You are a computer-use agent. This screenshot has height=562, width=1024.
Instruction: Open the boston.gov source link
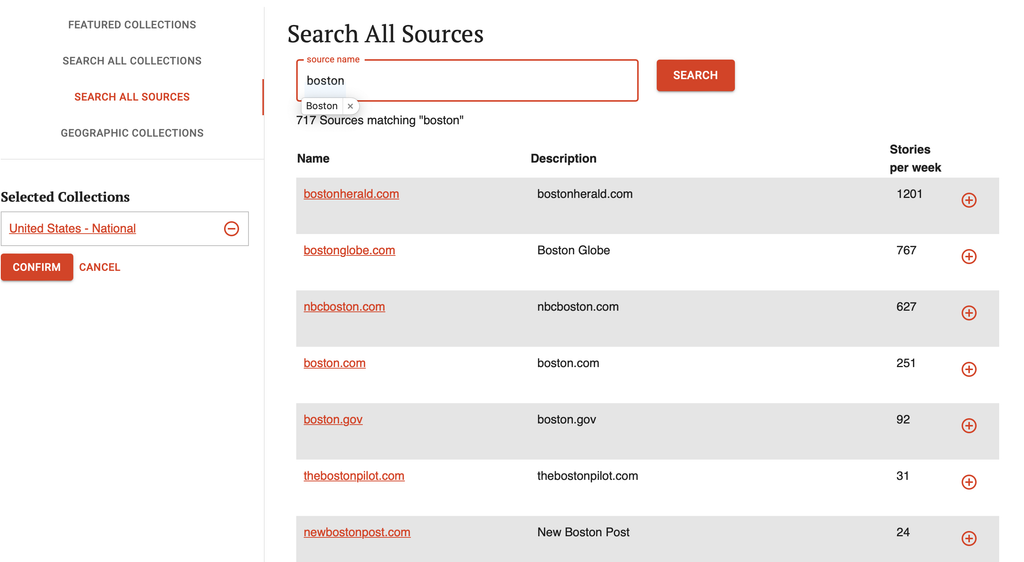click(x=333, y=419)
